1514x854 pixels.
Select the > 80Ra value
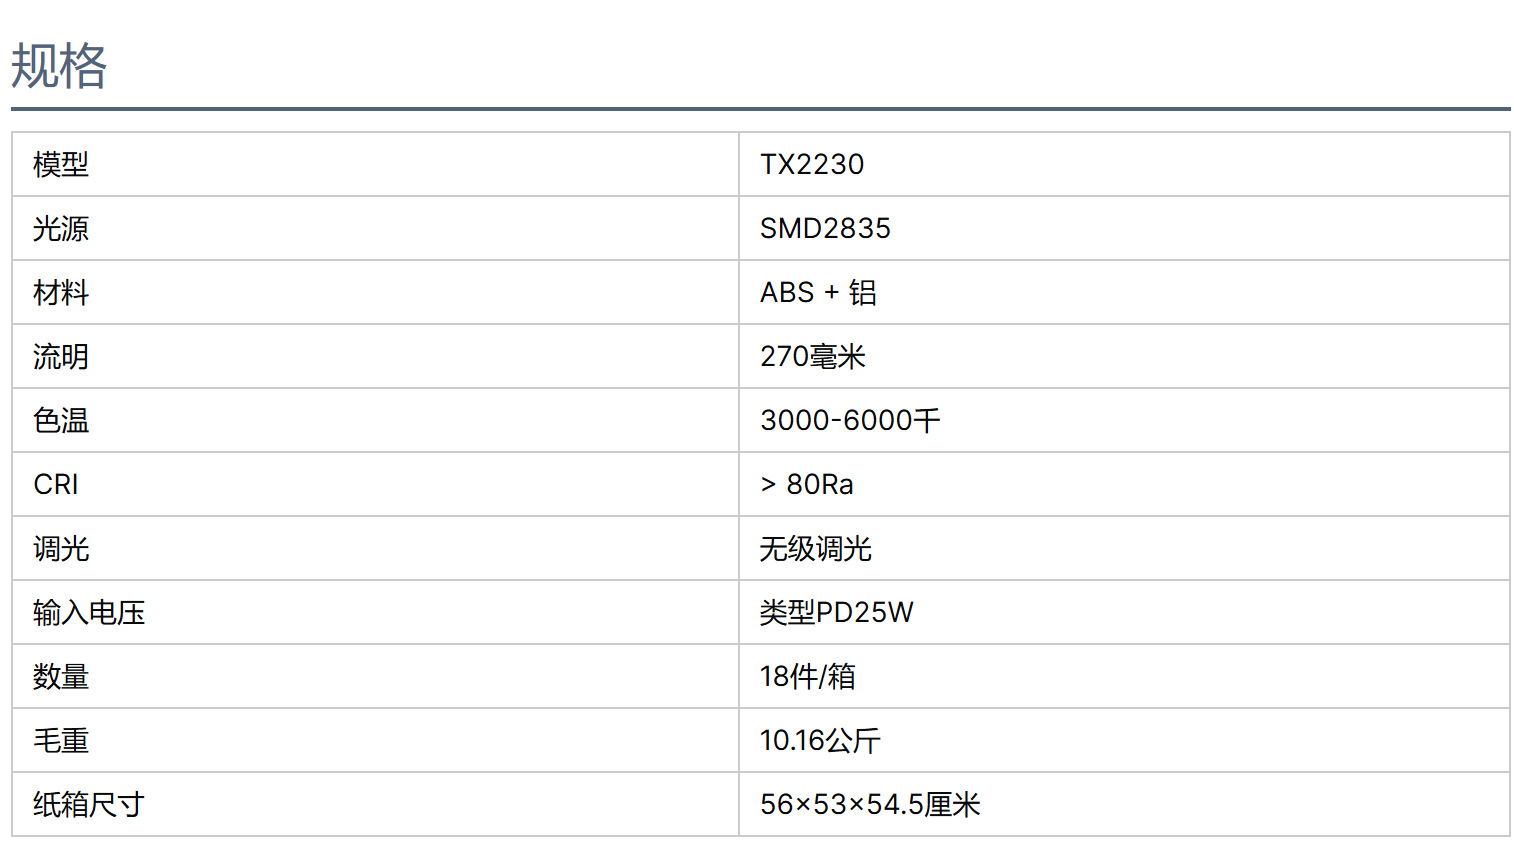[x=807, y=485]
